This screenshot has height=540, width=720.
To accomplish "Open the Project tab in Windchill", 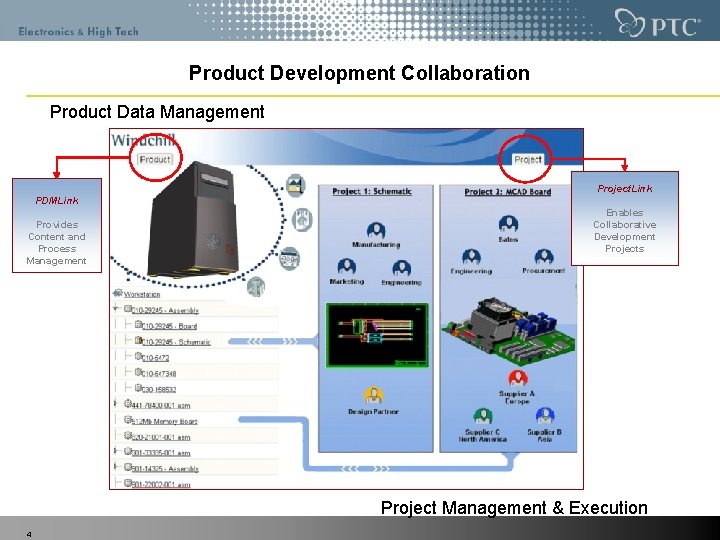I will pos(528,159).
